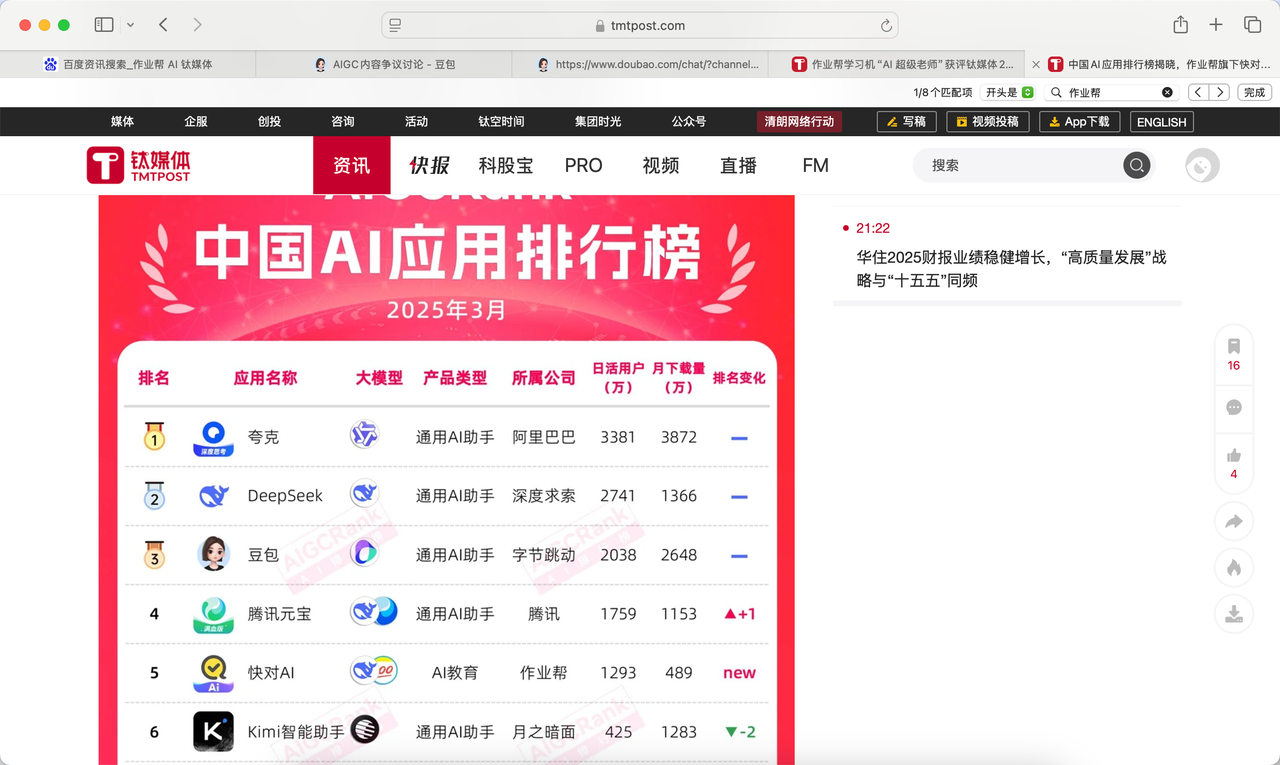Click the 清朗网络行动 banner link
Screen dimensions: 1280x765
click(799, 121)
